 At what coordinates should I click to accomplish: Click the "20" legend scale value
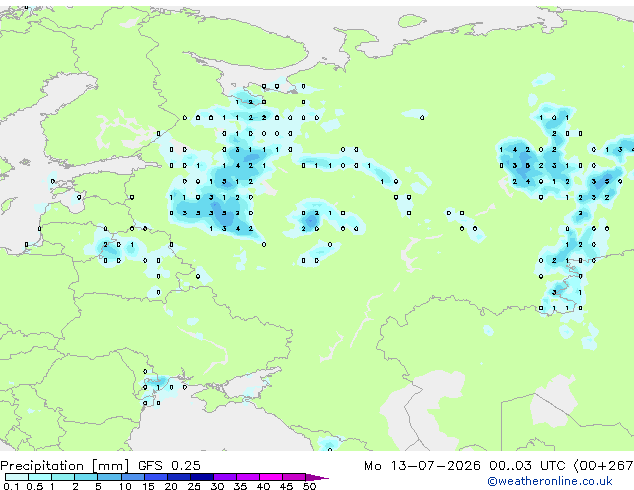171,486
